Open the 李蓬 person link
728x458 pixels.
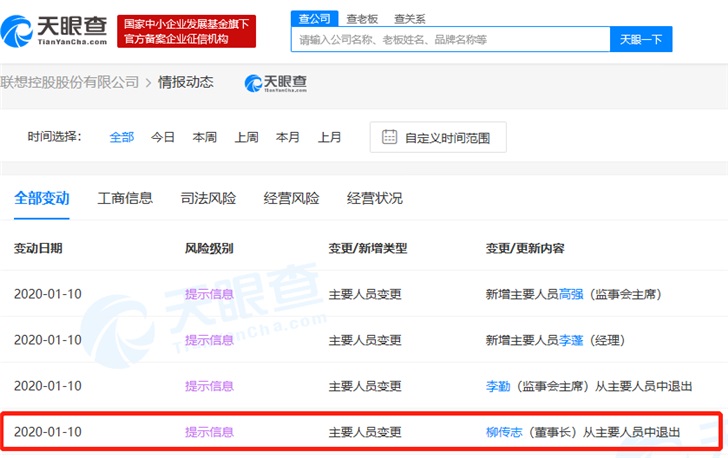[x=571, y=340]
